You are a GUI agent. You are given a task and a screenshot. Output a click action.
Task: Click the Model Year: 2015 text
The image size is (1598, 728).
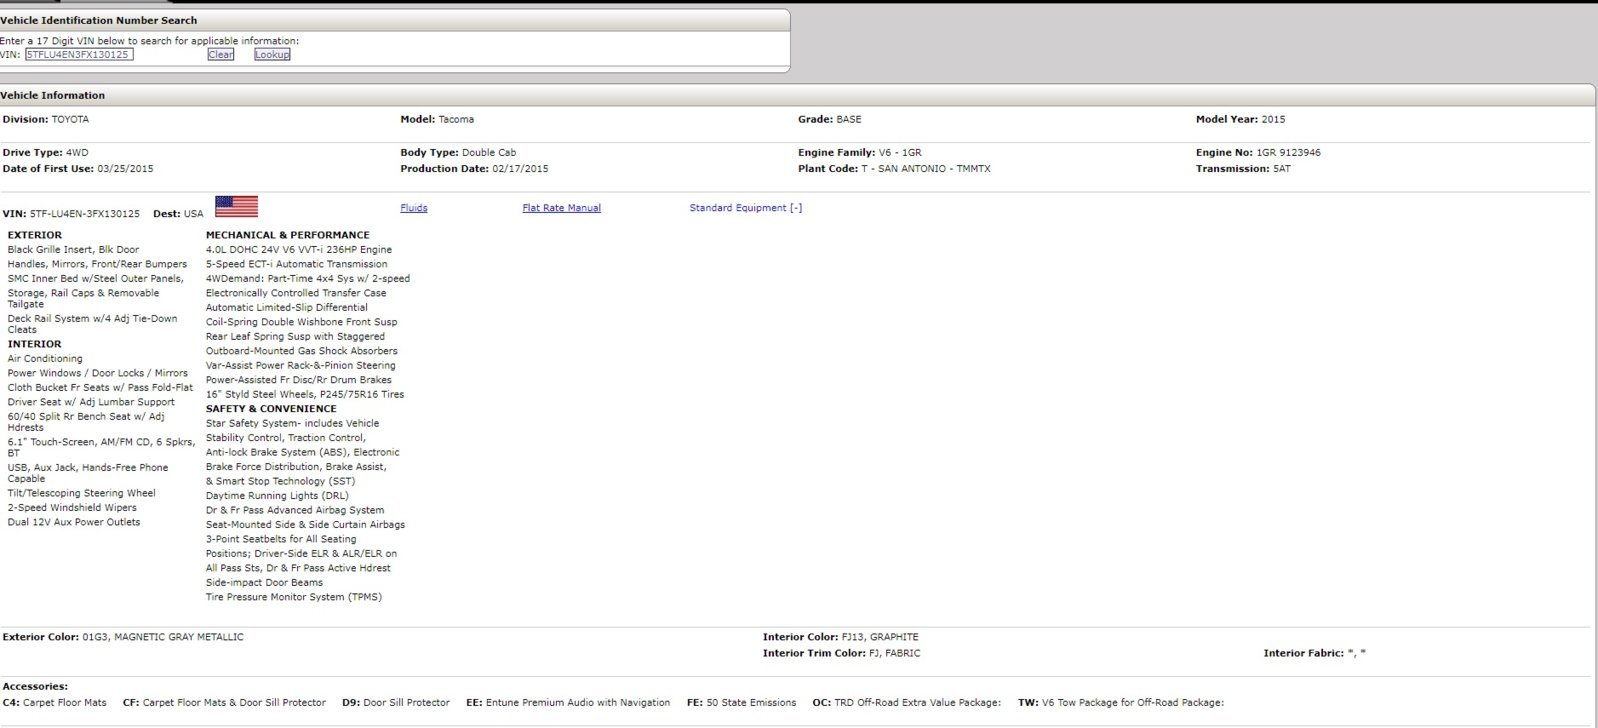[1241, 119]
